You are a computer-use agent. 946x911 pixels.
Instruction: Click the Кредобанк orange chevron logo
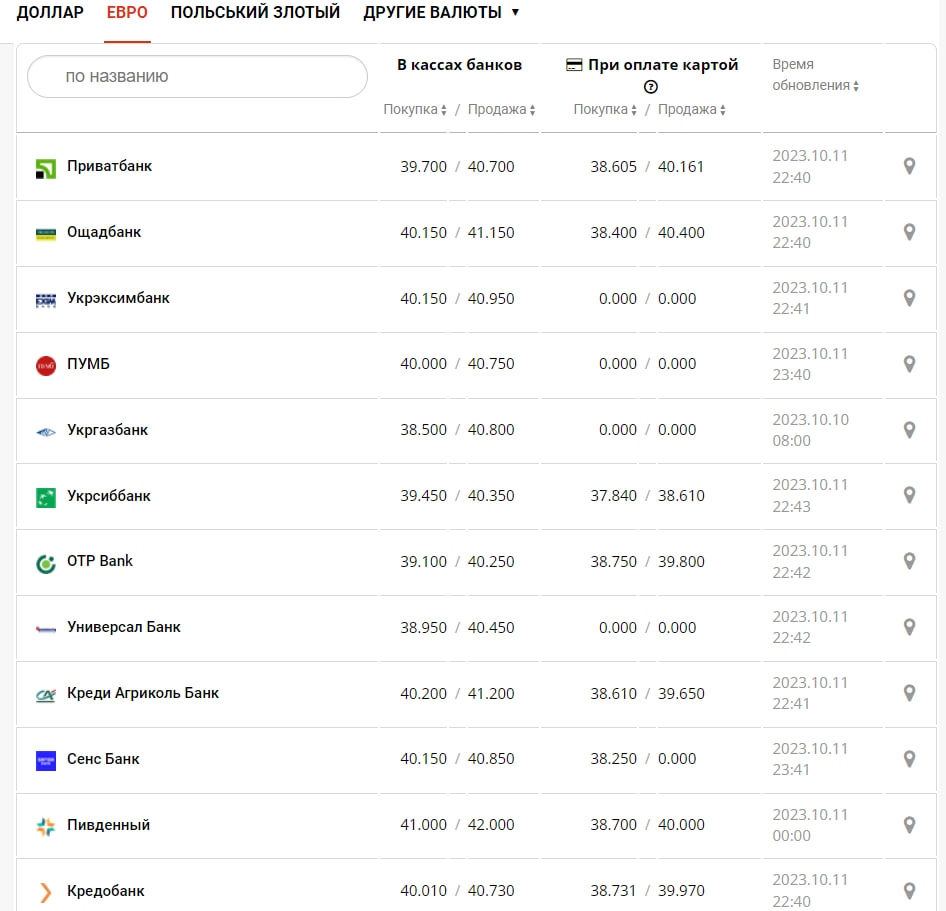click(46, 892)
